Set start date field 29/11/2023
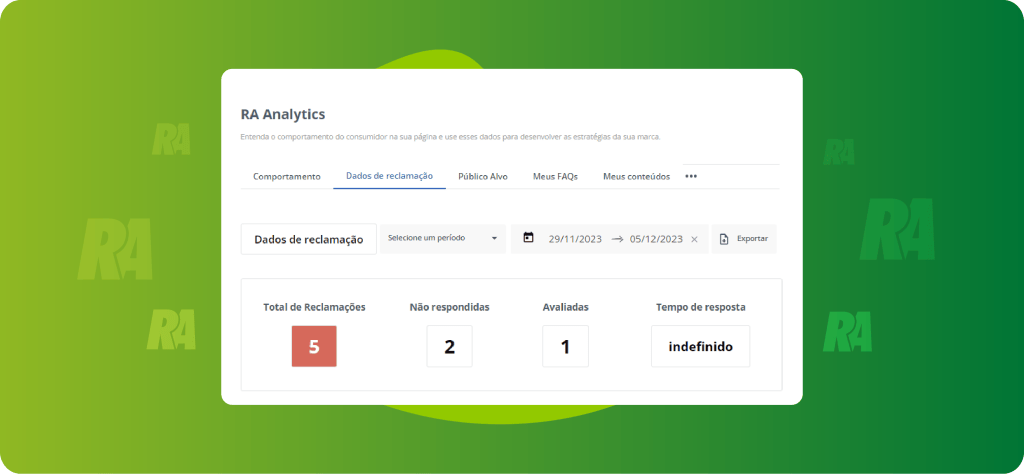The image size is (1024, 474). [x=575, y=239]
